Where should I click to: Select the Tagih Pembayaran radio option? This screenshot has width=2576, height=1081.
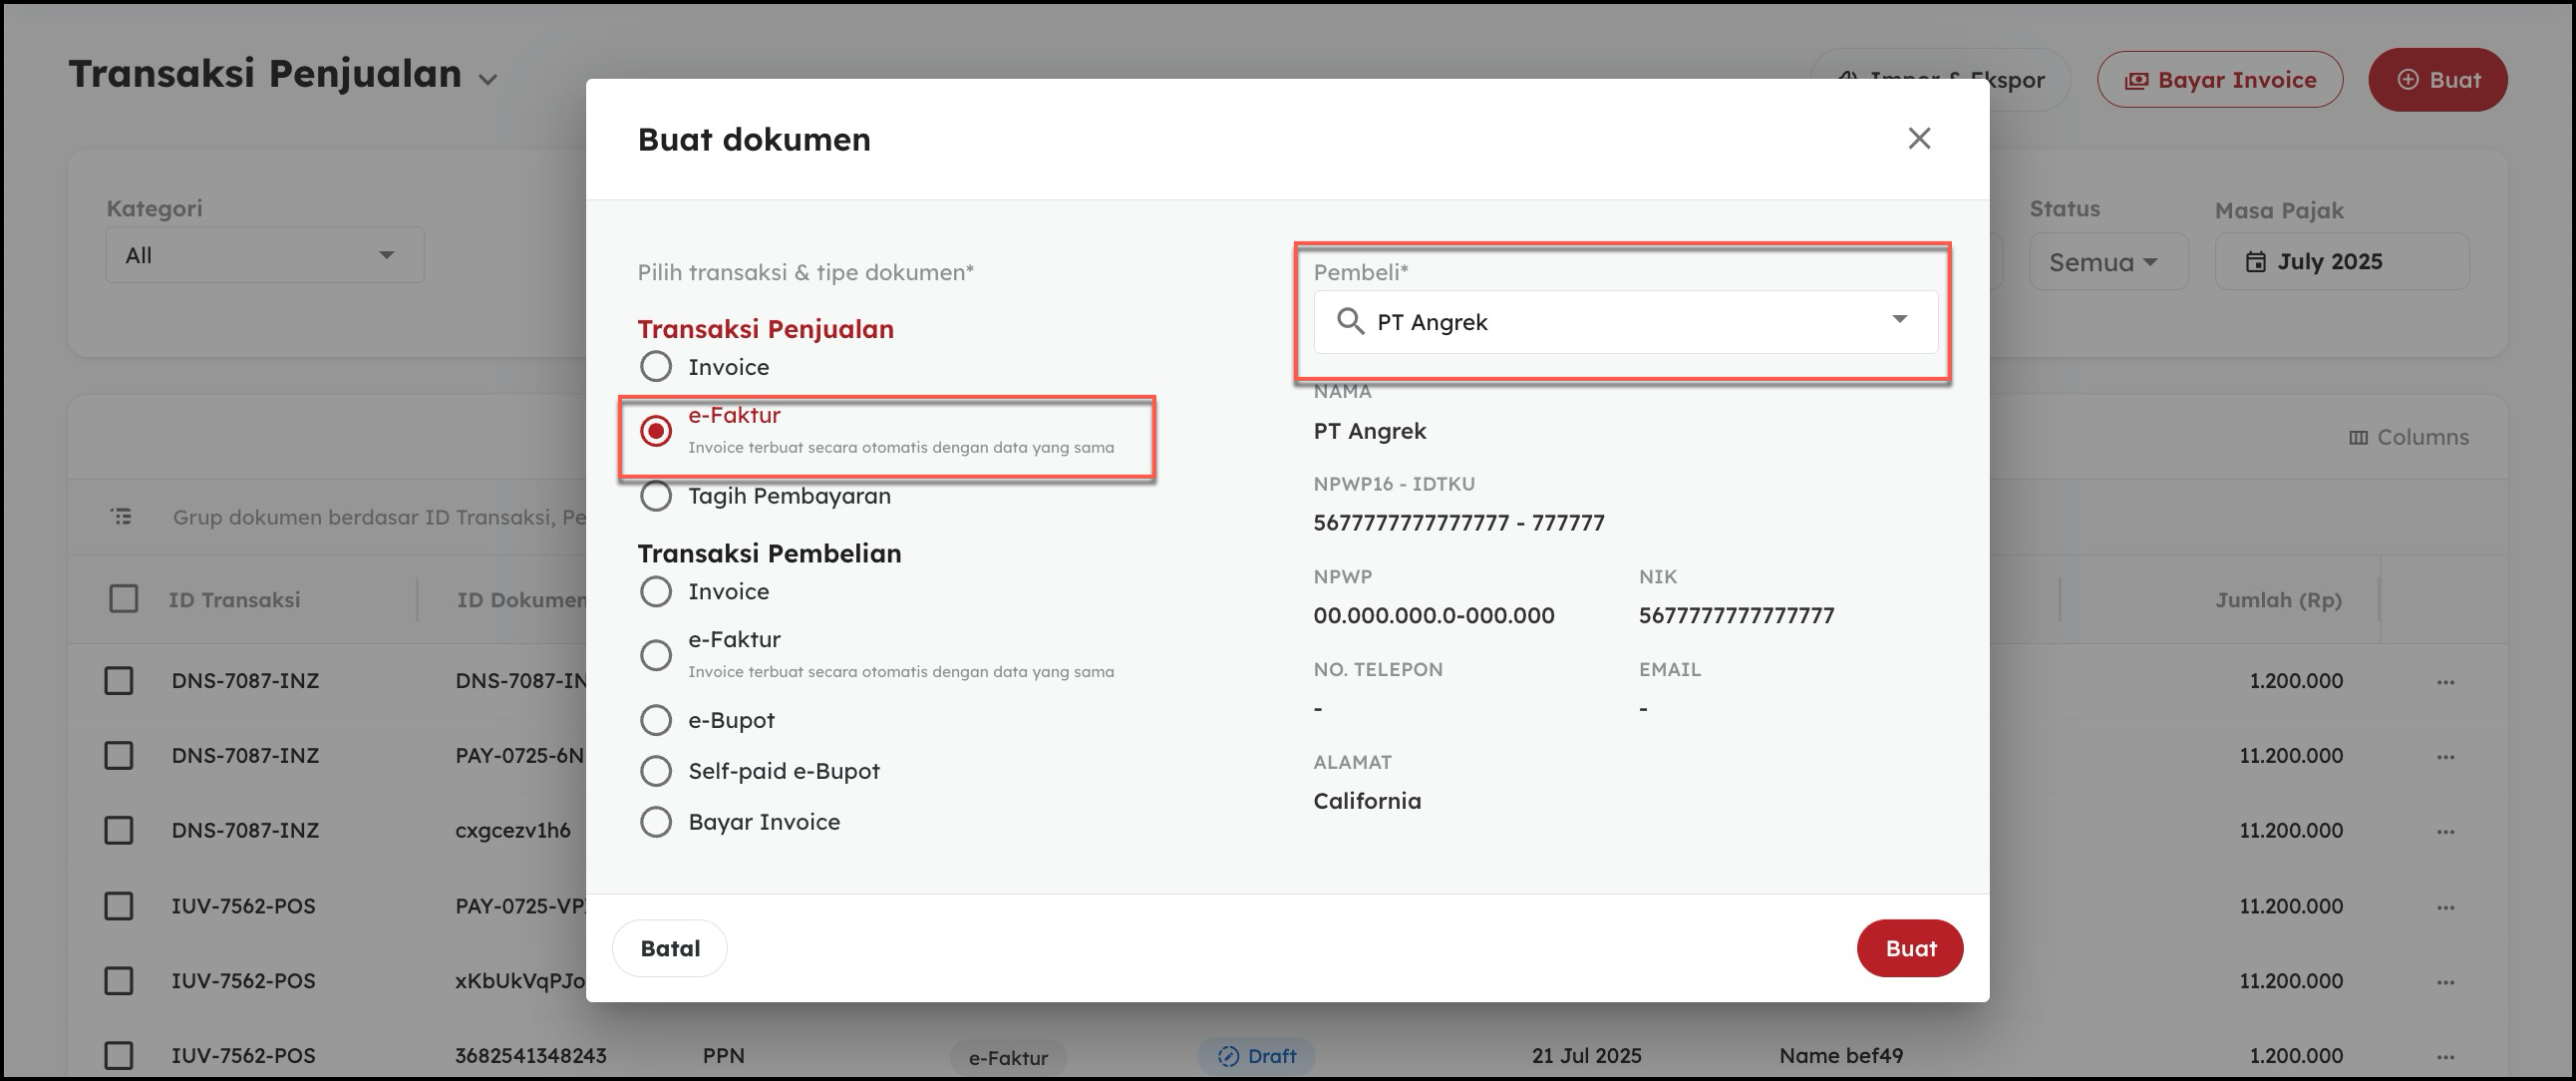656,496
